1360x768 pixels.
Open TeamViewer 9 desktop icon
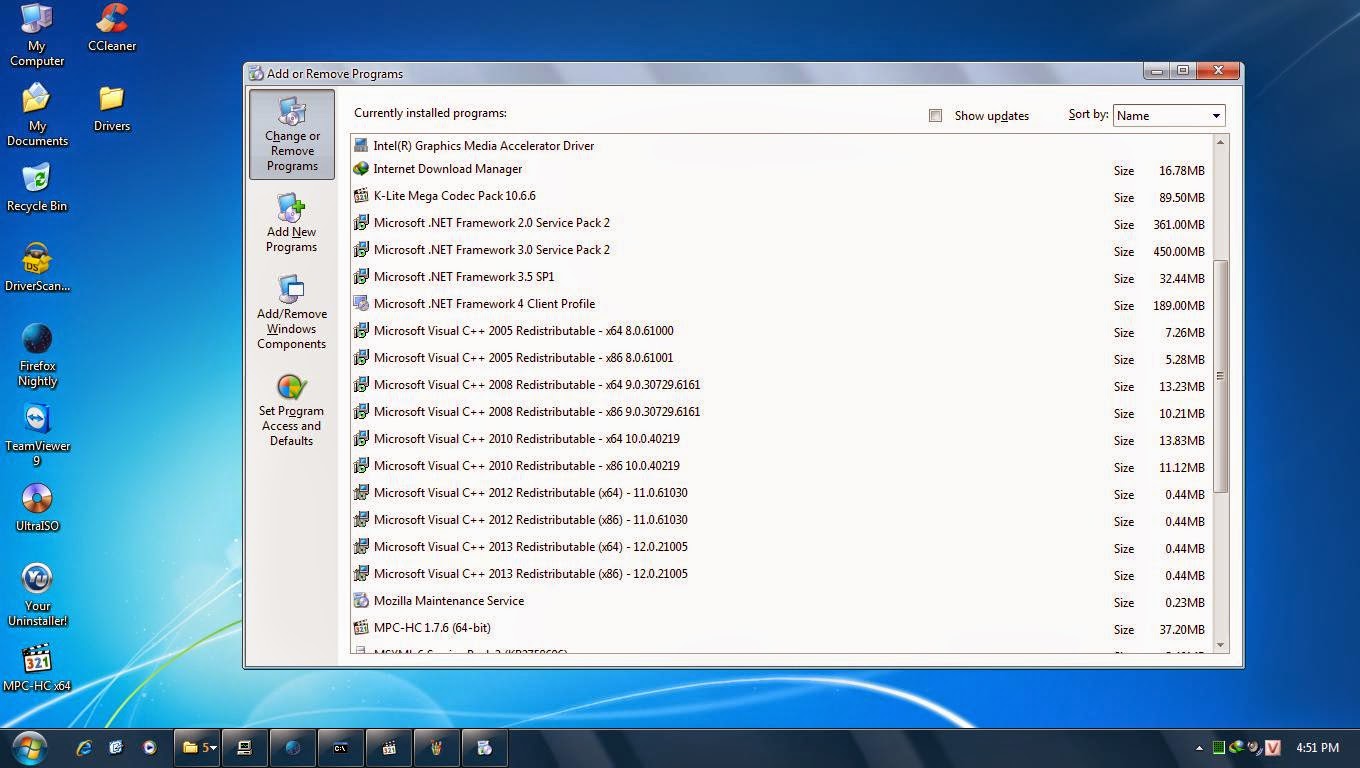tap(37, 426)
